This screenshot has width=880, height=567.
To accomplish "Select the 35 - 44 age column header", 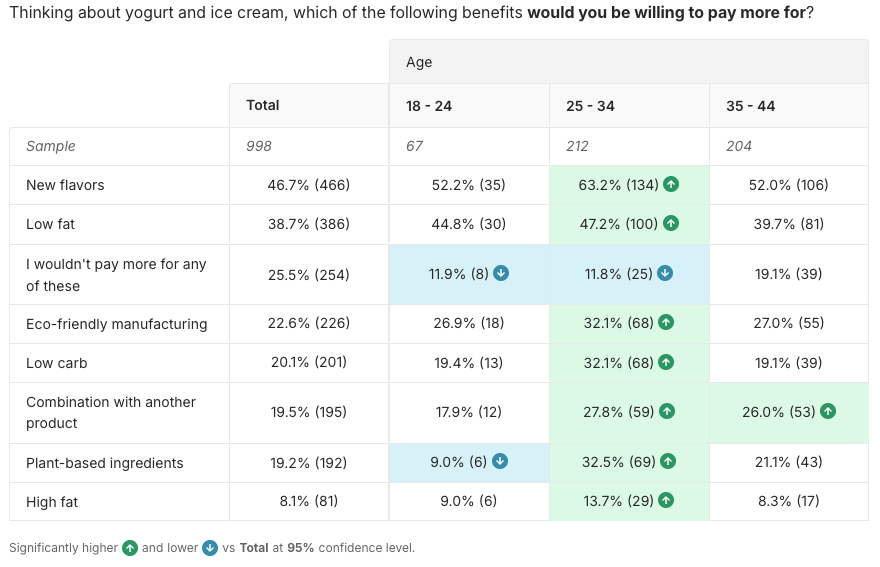I will [750, 106].
